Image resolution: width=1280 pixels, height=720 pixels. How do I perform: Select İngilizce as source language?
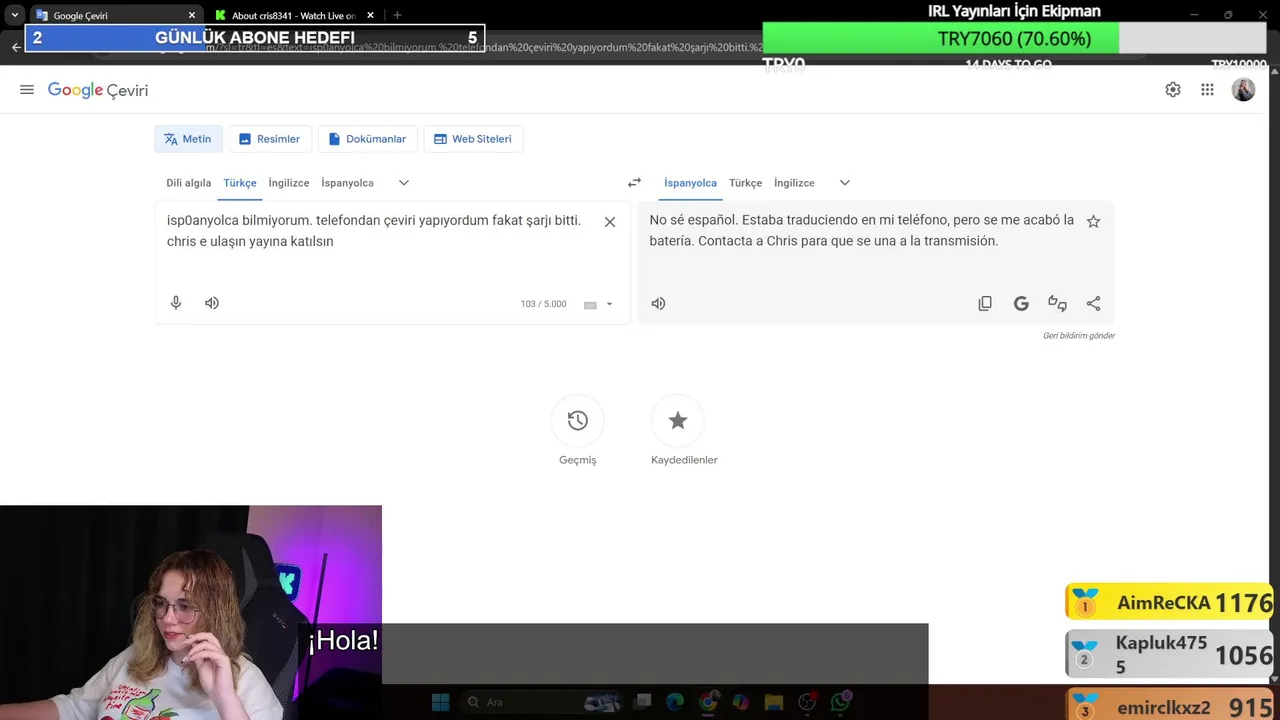(289, 183)
